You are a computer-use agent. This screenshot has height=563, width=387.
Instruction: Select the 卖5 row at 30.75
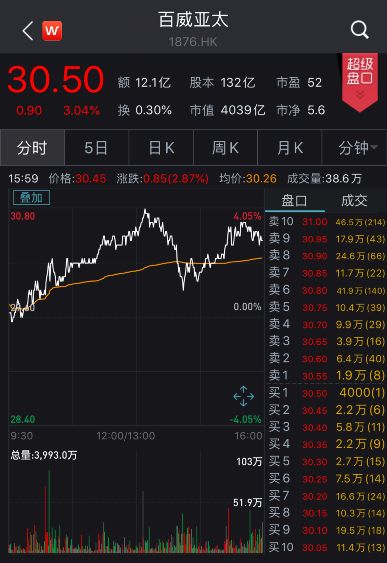[327, 307]
